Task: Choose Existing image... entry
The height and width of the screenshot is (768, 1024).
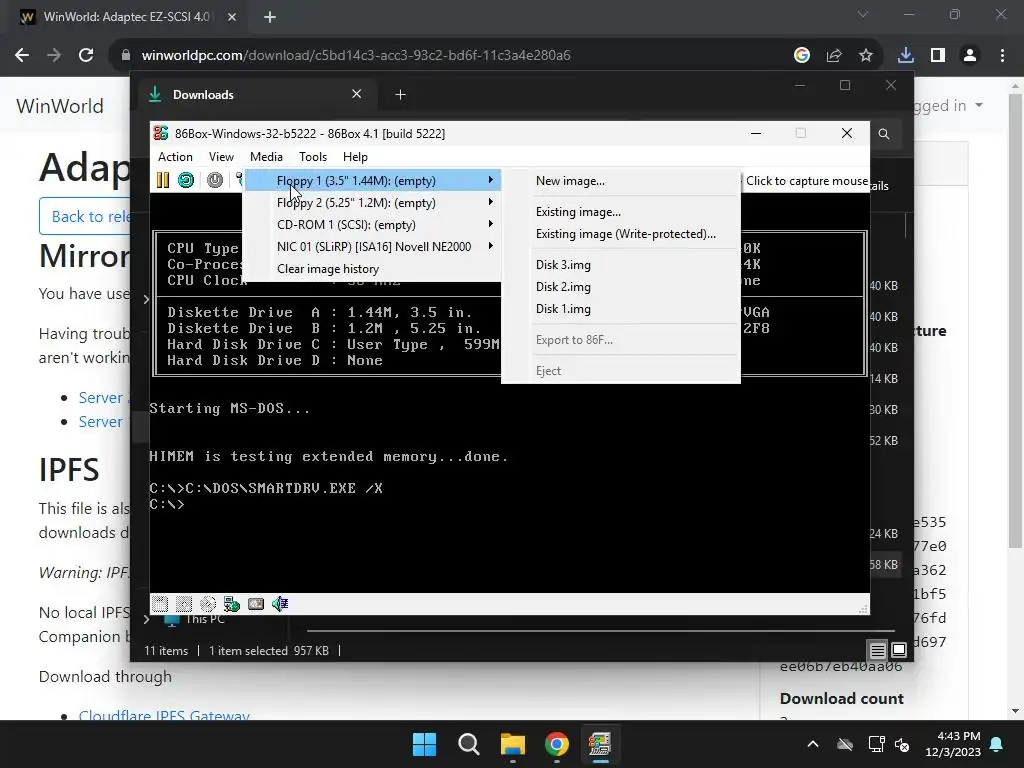Action: pyautogui.click(x=621, y=212)
